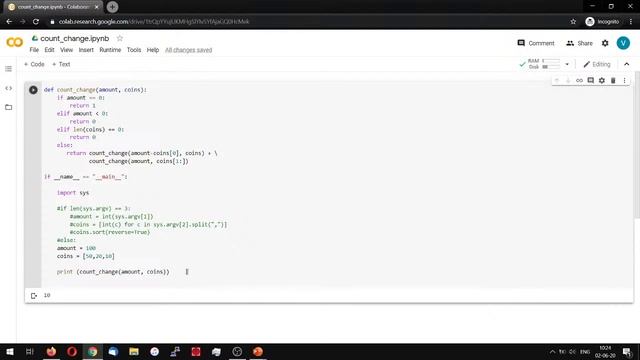This screenshot has width=640, height=360.
Task: Click the Incognito profile indicator
Action: click(602, 22)
